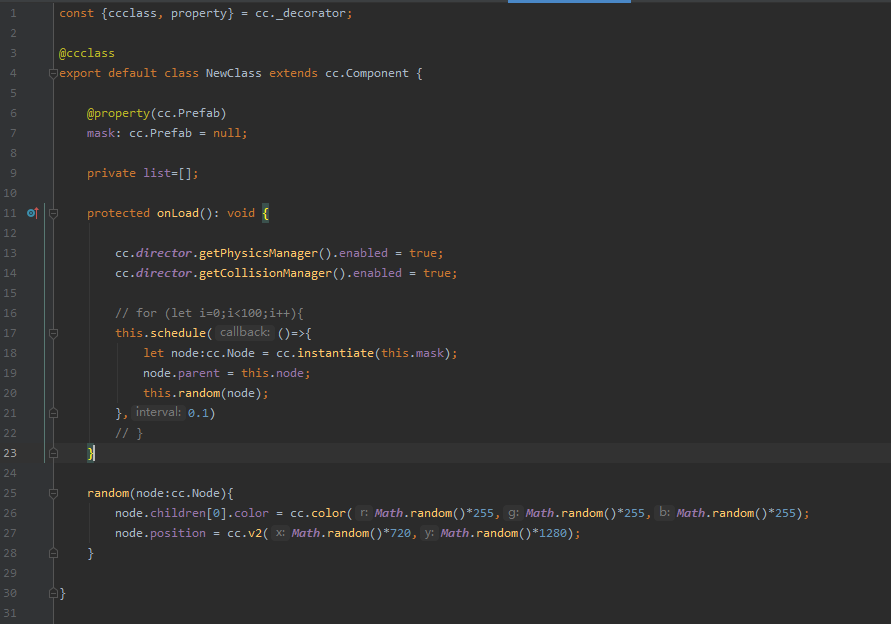
Task: Click the 'y:' parameter hint in cc.v2
Action: click(x=429, y=533)
